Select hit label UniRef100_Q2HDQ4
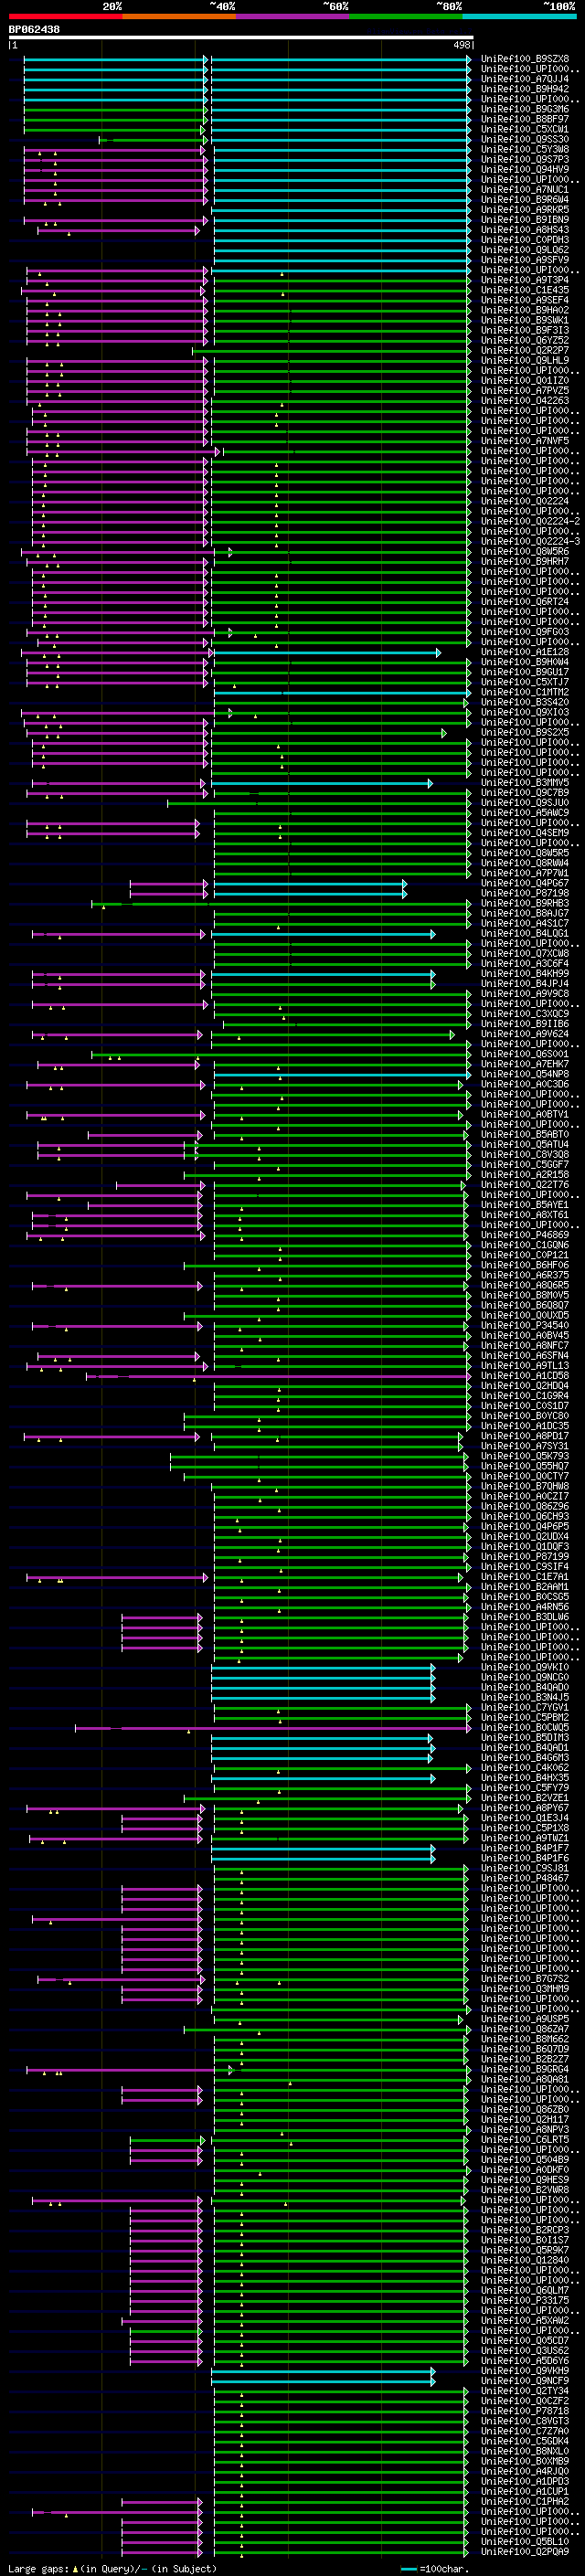This screenshot has height=2576, width=585. point(525,1386)
